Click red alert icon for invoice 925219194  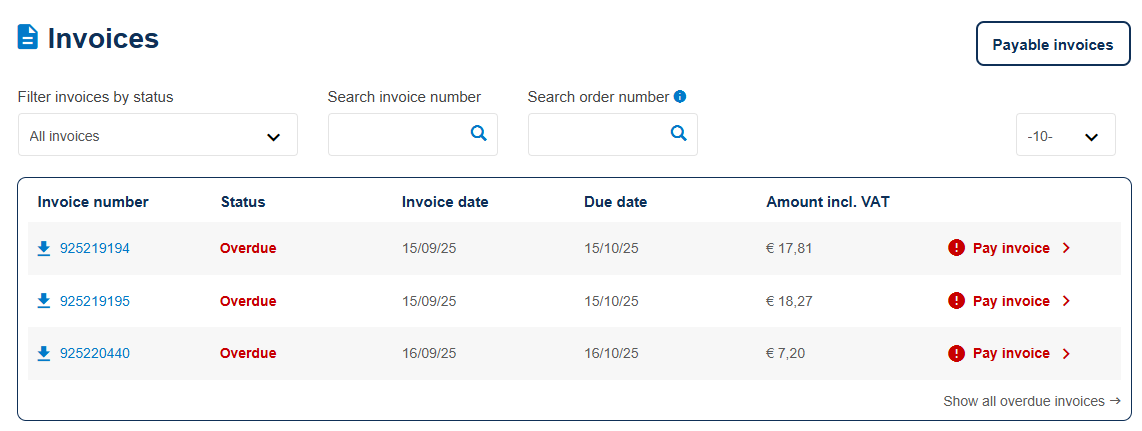(x=956, y=249)
